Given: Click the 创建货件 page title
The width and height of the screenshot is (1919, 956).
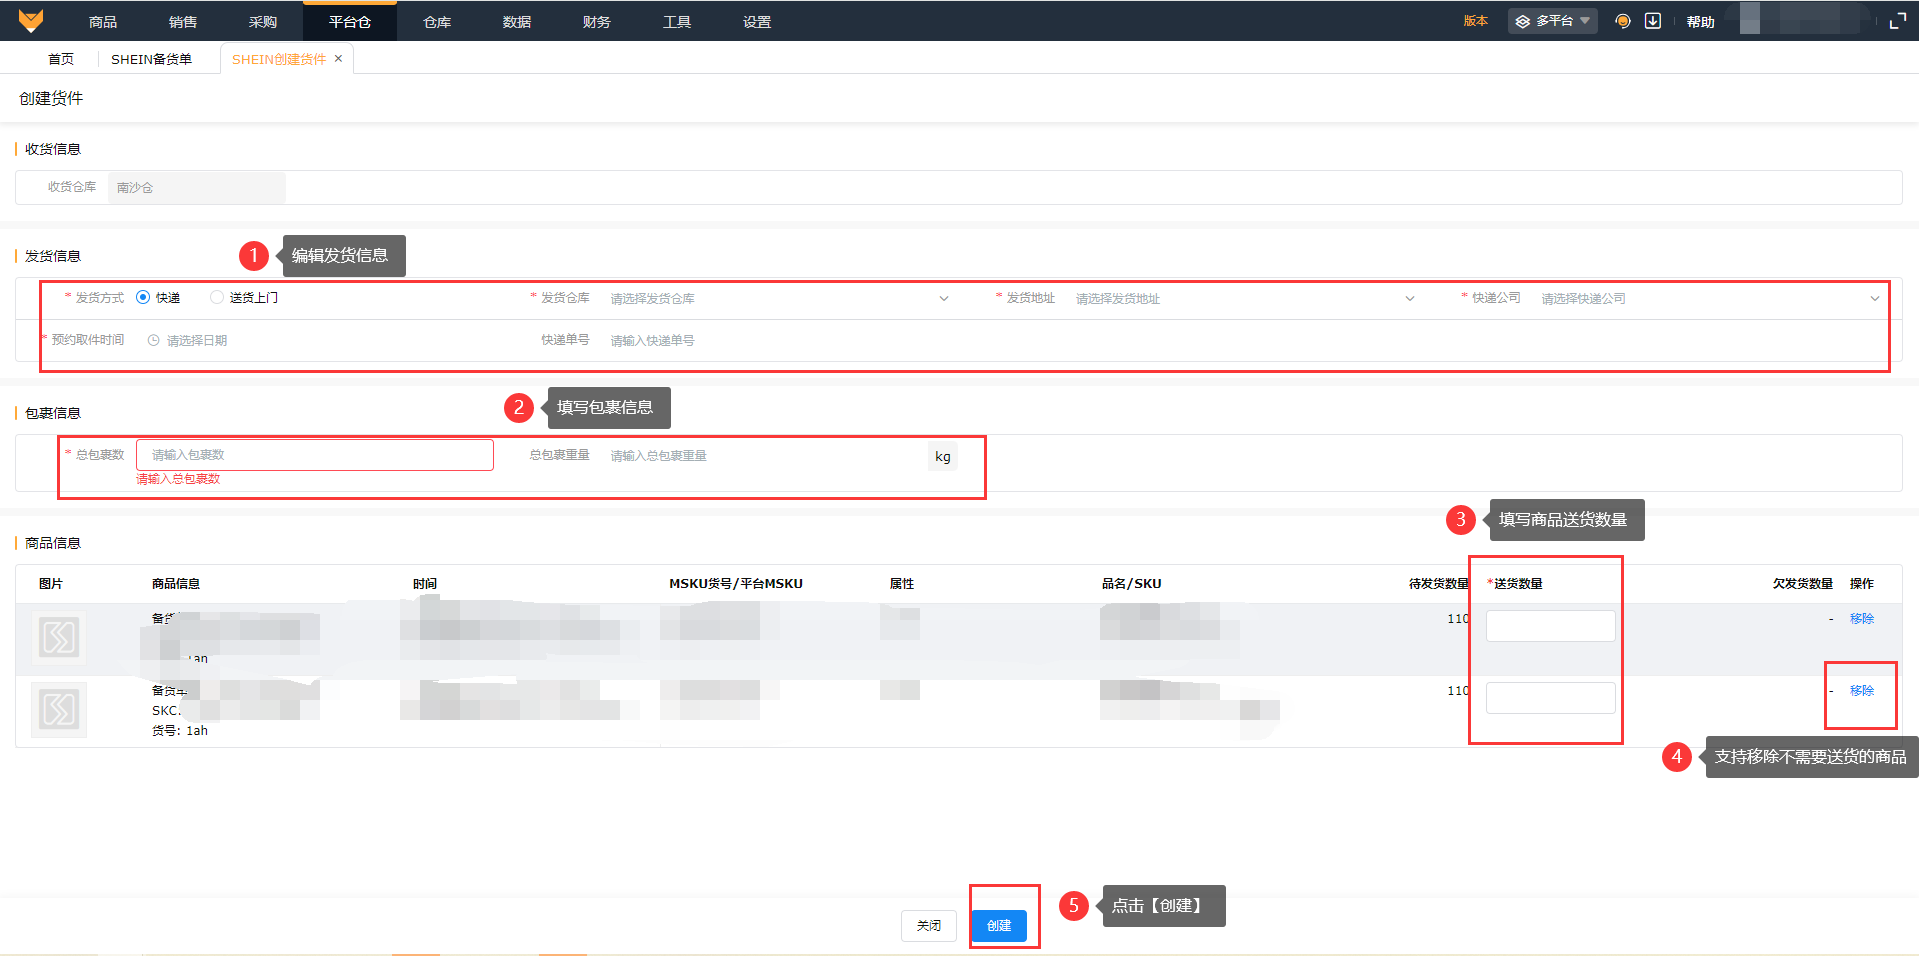Looking at the screenshot, I should [x=51, y=98].
